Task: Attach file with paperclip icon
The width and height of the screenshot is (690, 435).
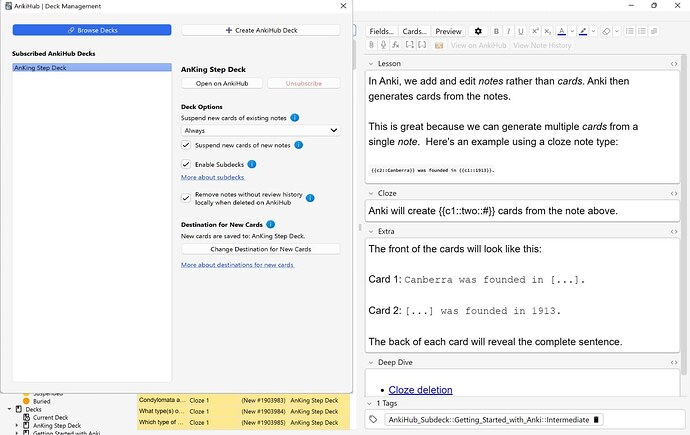Action: pos(371,45)
